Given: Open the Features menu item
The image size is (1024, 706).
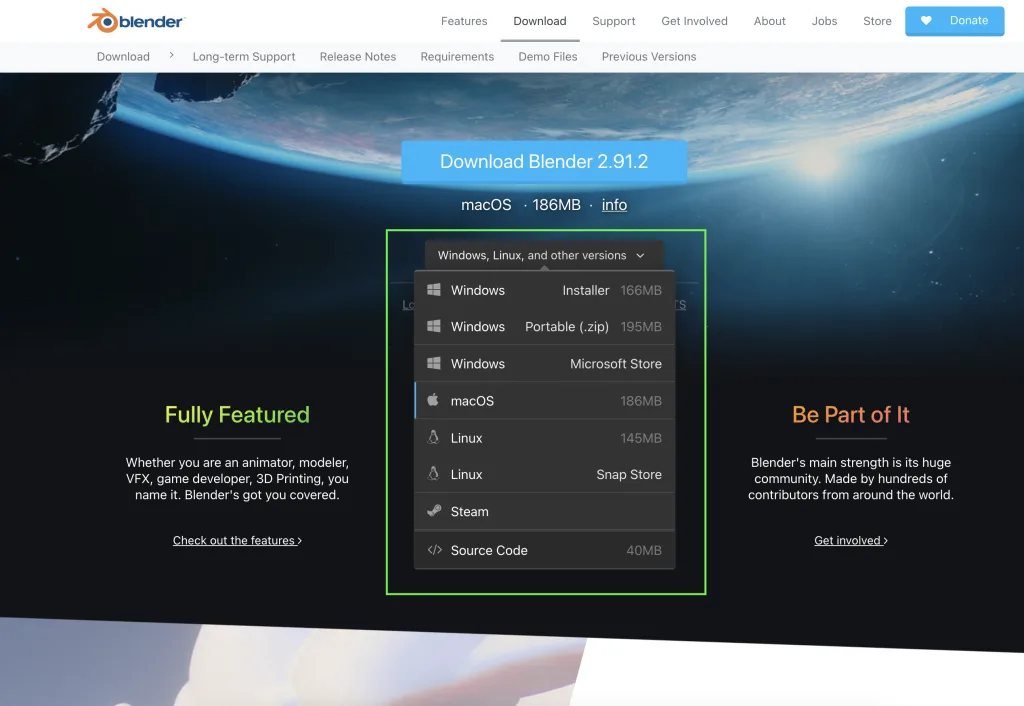Looking at the screenshot, I should click(464, 21).
